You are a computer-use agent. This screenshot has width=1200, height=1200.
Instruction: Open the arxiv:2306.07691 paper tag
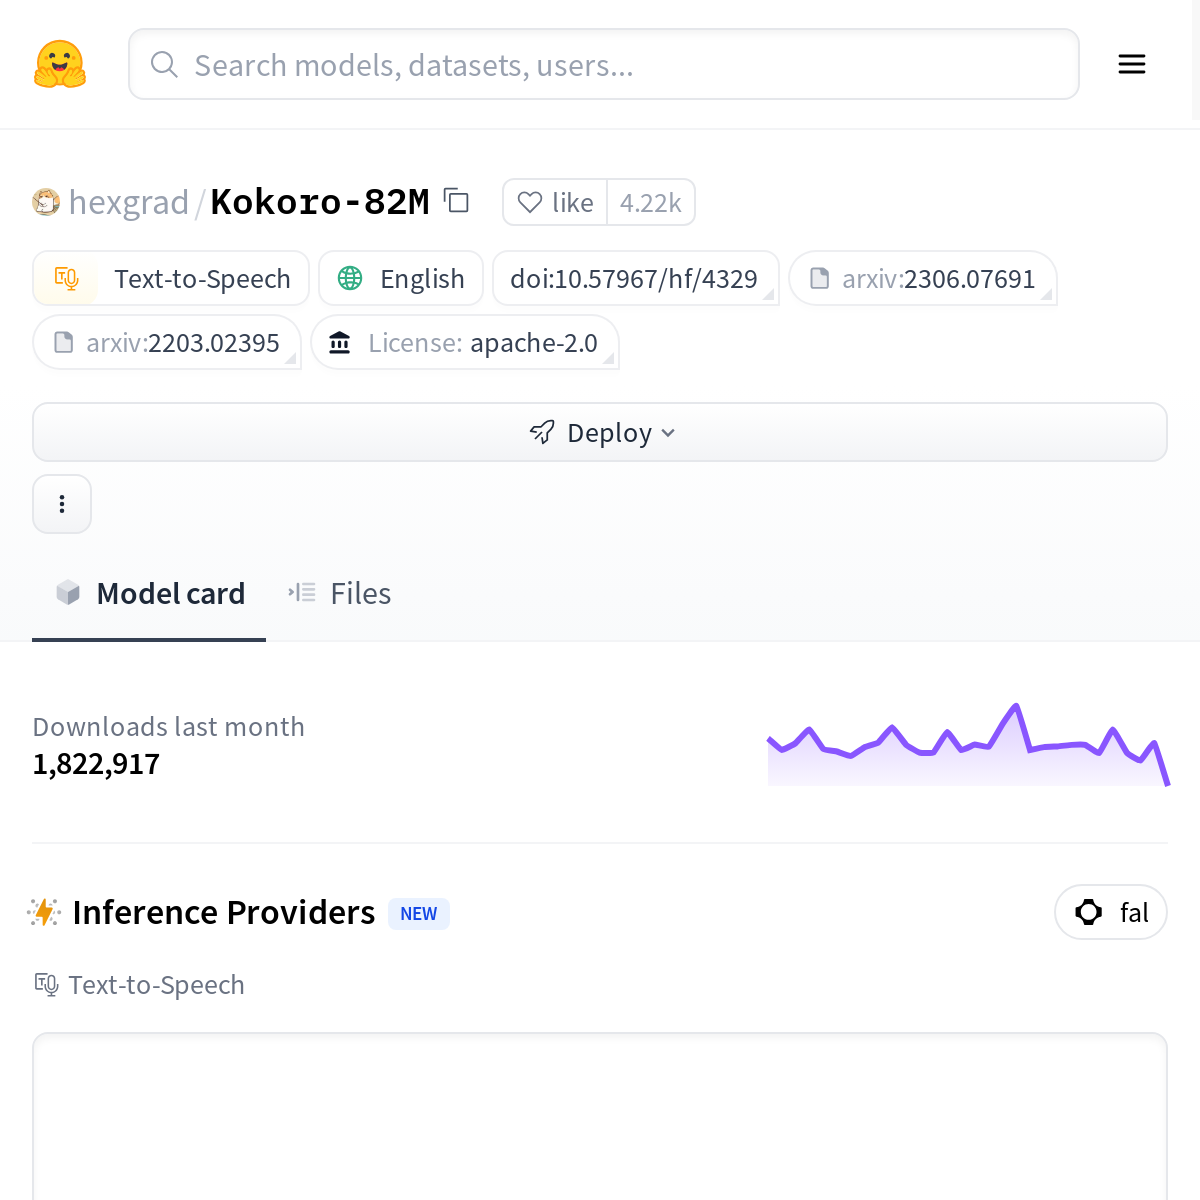[x=922, y=278]
